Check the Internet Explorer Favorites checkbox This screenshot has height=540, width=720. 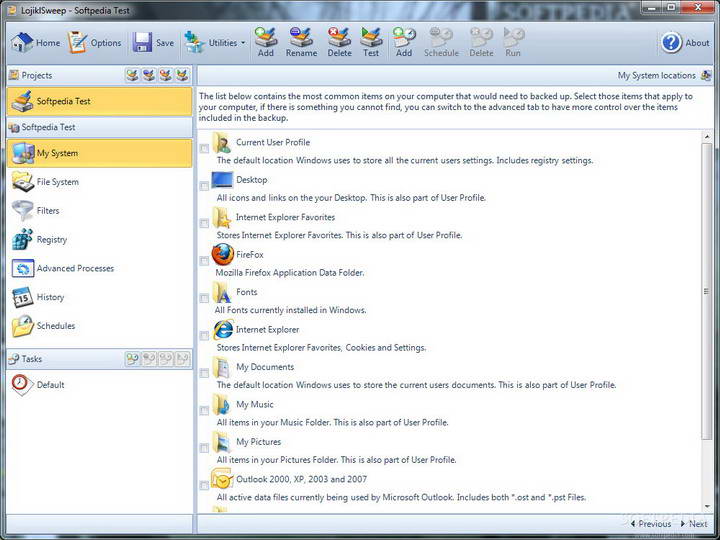click(204, 223)
